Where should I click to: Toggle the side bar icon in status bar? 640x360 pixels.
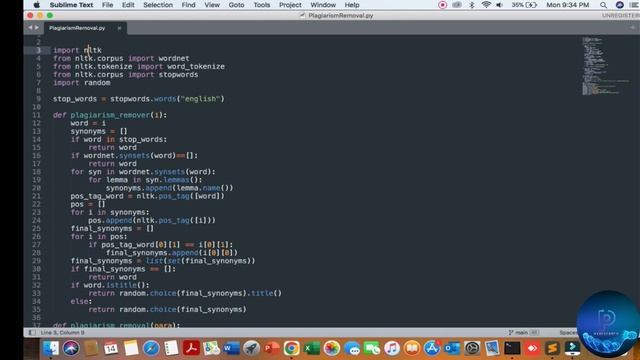coord(31,333)
